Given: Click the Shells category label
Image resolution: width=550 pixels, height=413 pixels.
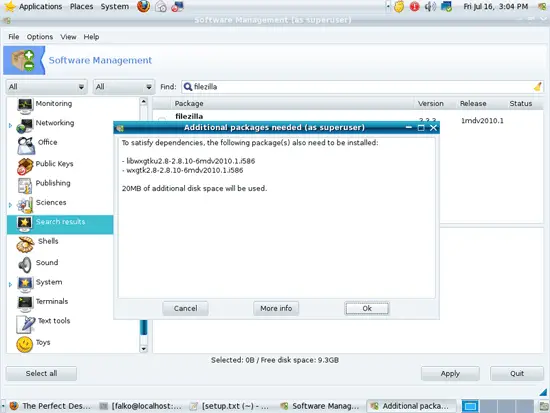Looking at the screenshot, I should pyautogui.click(x=48, y=241).
